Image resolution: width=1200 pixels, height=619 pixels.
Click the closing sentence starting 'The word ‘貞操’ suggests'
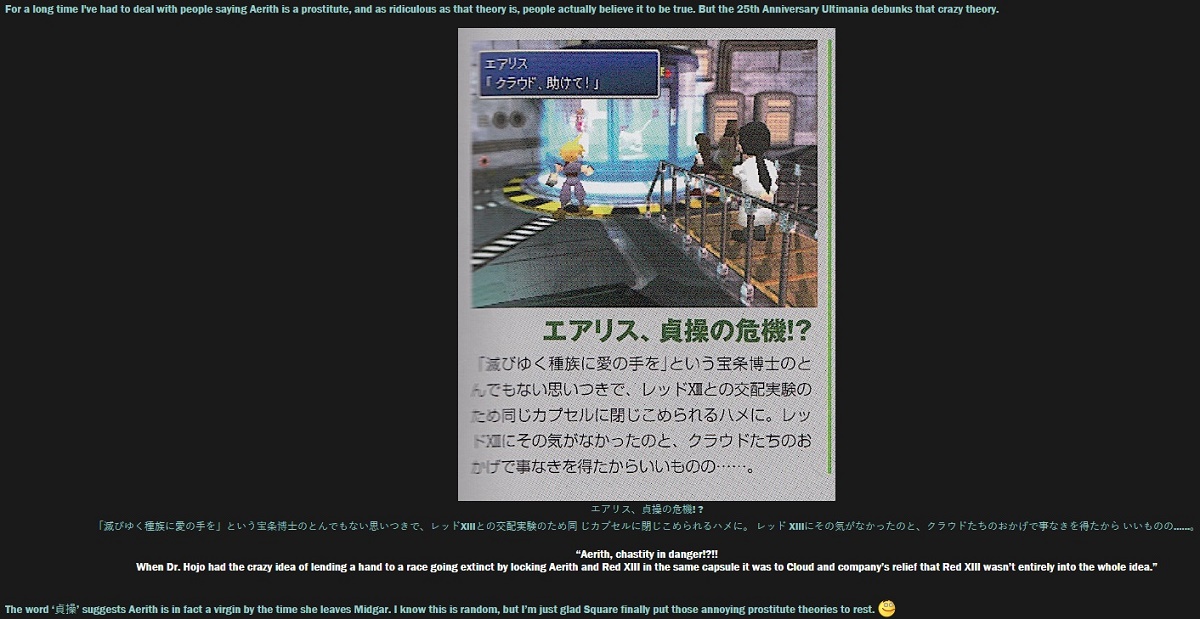click(x=440, y=609)
